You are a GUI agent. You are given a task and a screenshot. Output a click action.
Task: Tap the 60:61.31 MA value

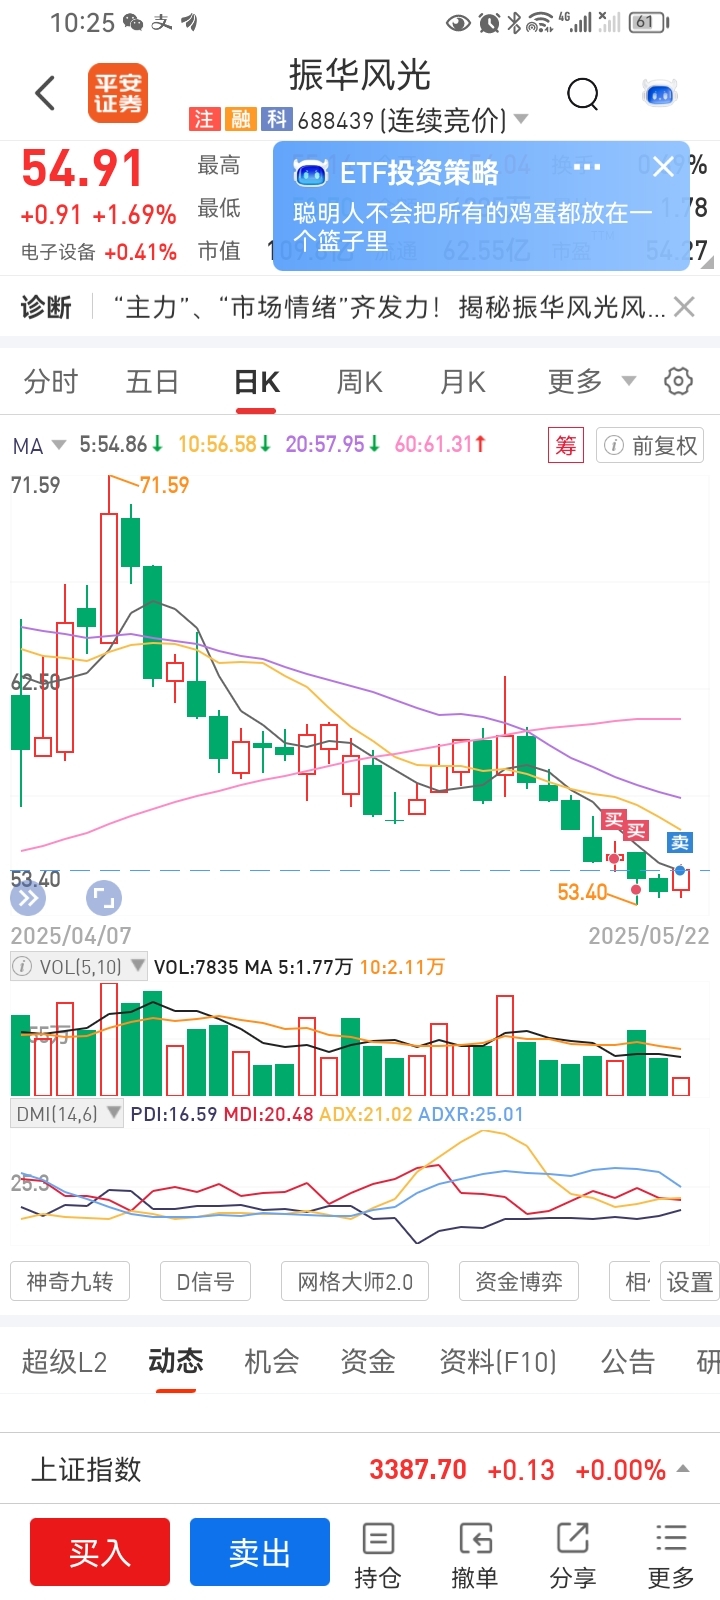click(x=441, y=444)
